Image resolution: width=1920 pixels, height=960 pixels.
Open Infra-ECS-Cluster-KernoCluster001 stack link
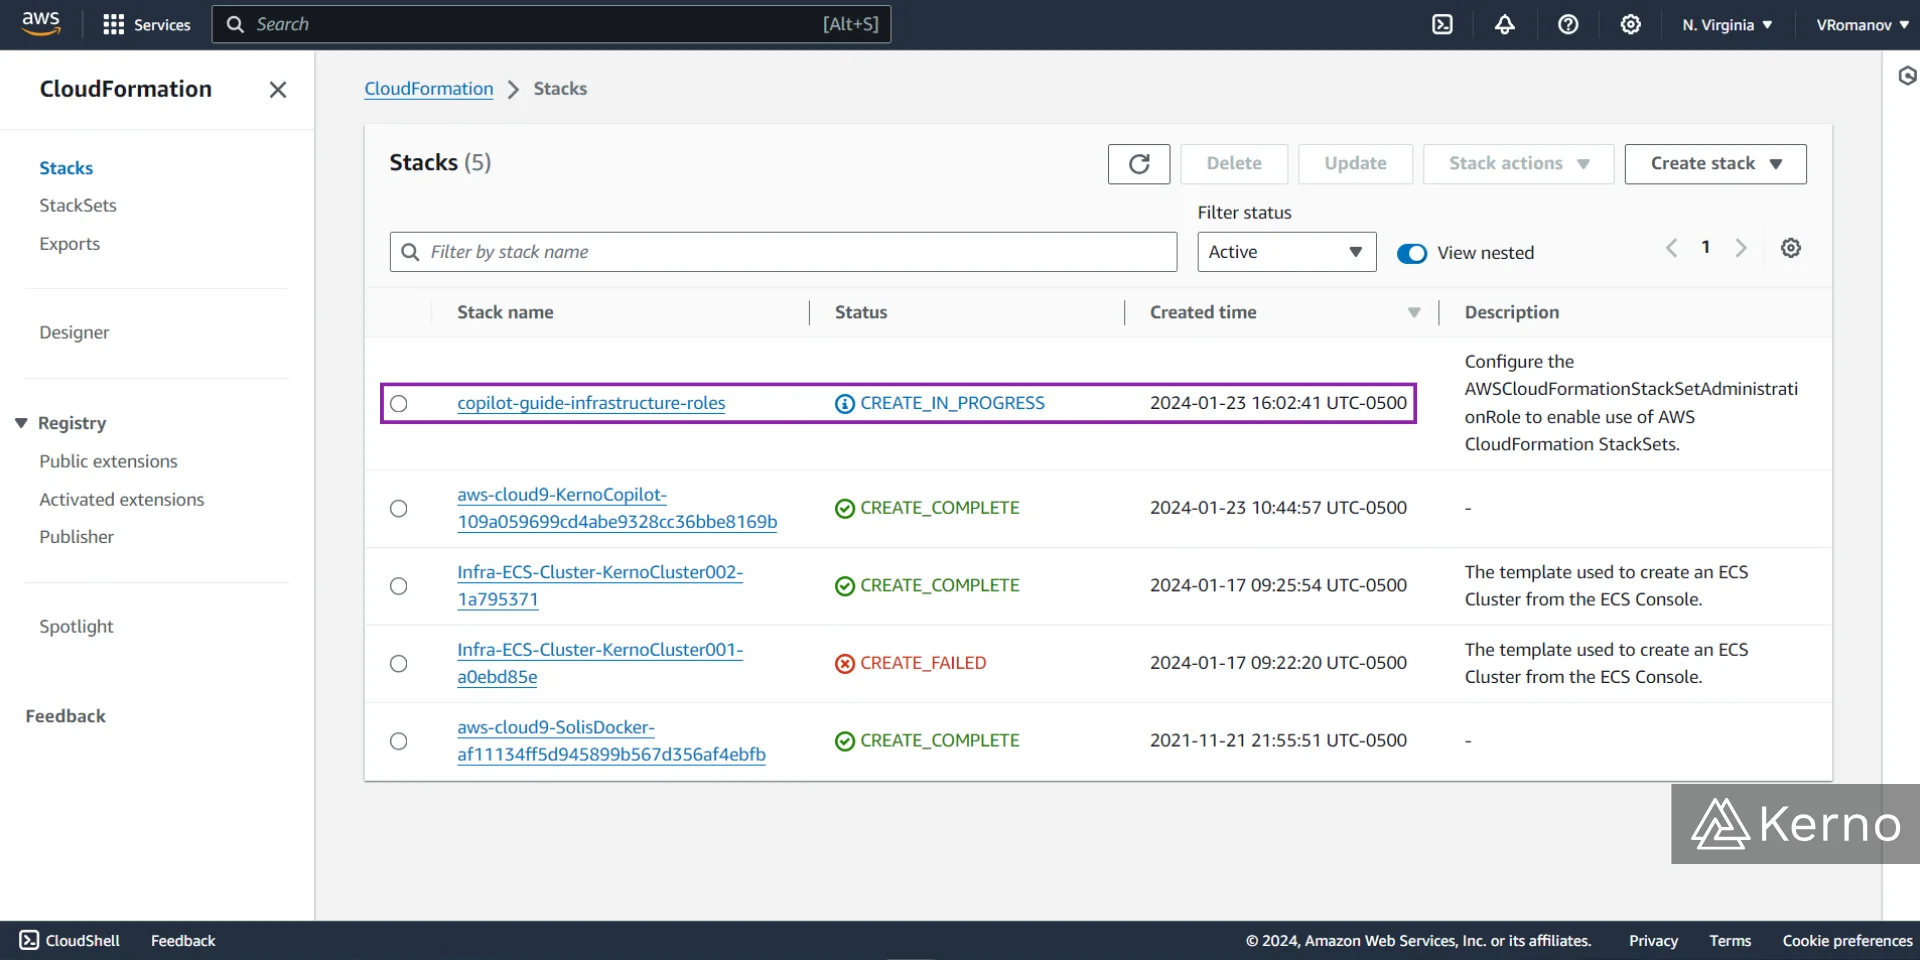point(600,663)
